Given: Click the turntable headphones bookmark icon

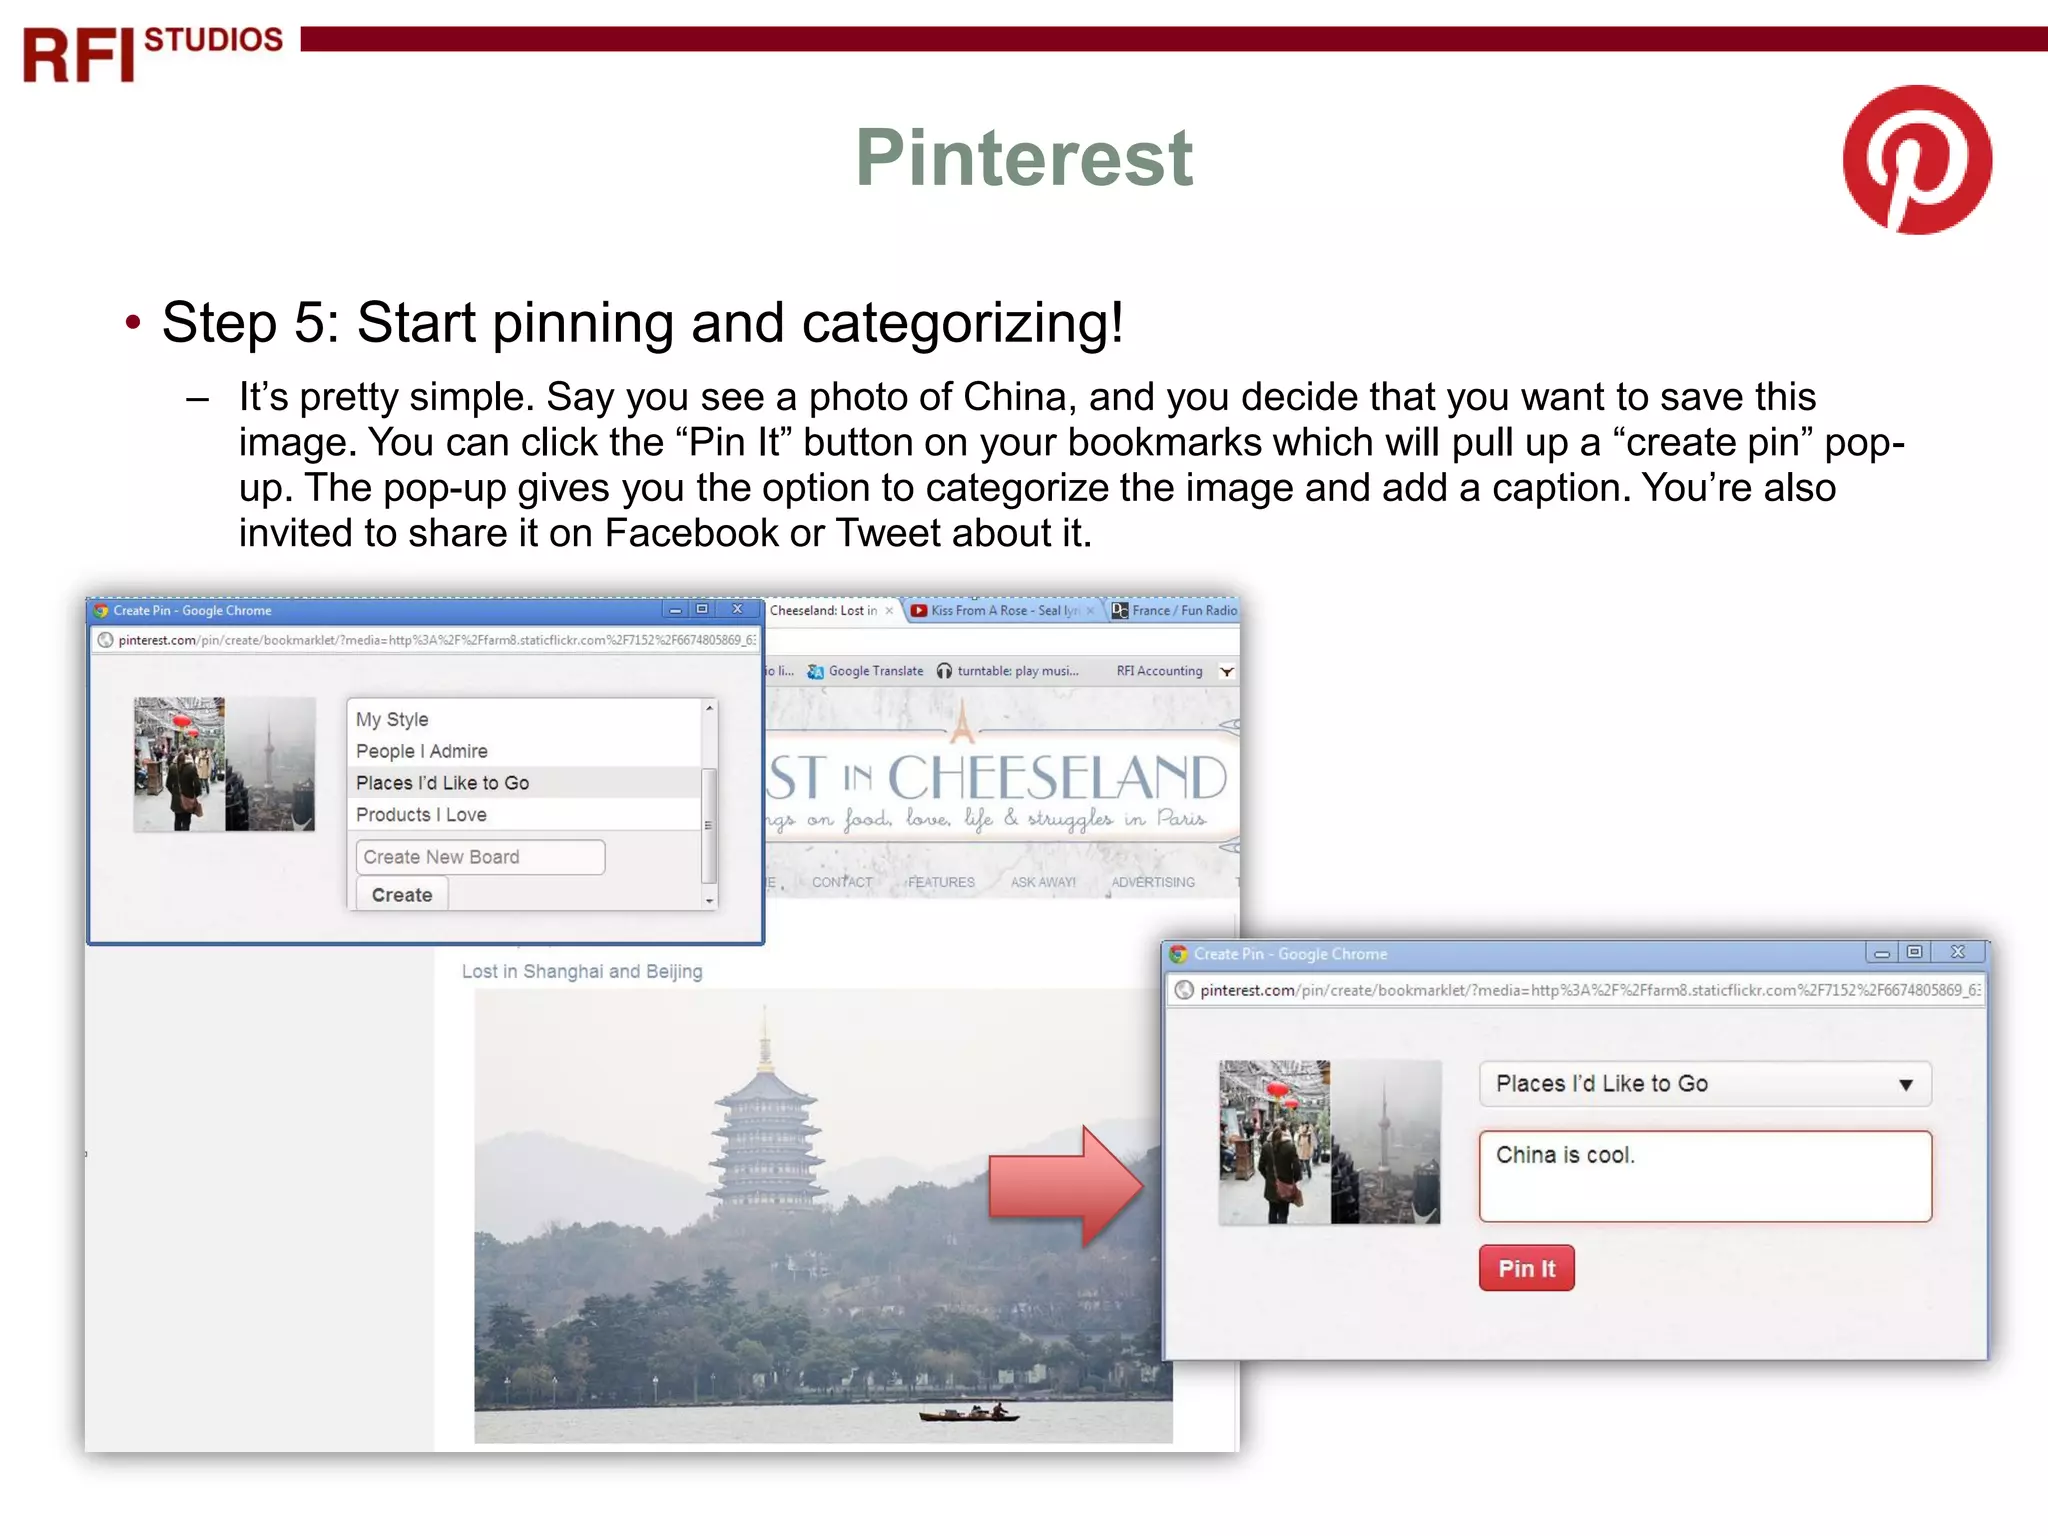Looking at the screenshot, I should 944,671.
